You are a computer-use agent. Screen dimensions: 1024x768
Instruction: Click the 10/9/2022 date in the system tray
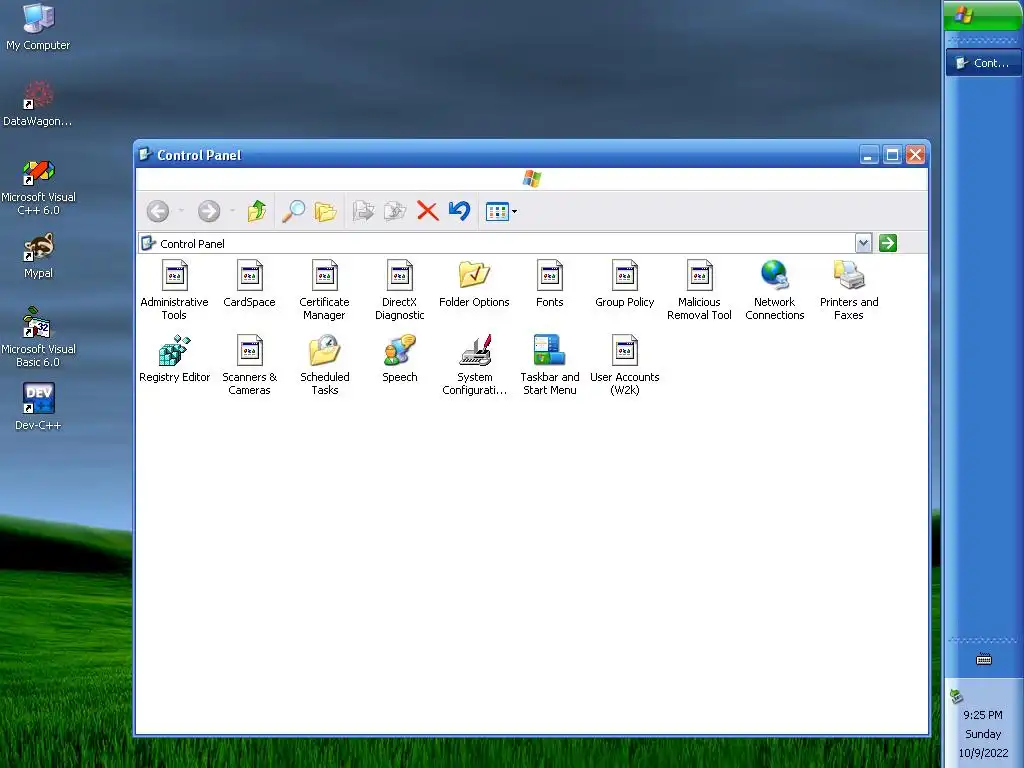(x=983, y=753)
